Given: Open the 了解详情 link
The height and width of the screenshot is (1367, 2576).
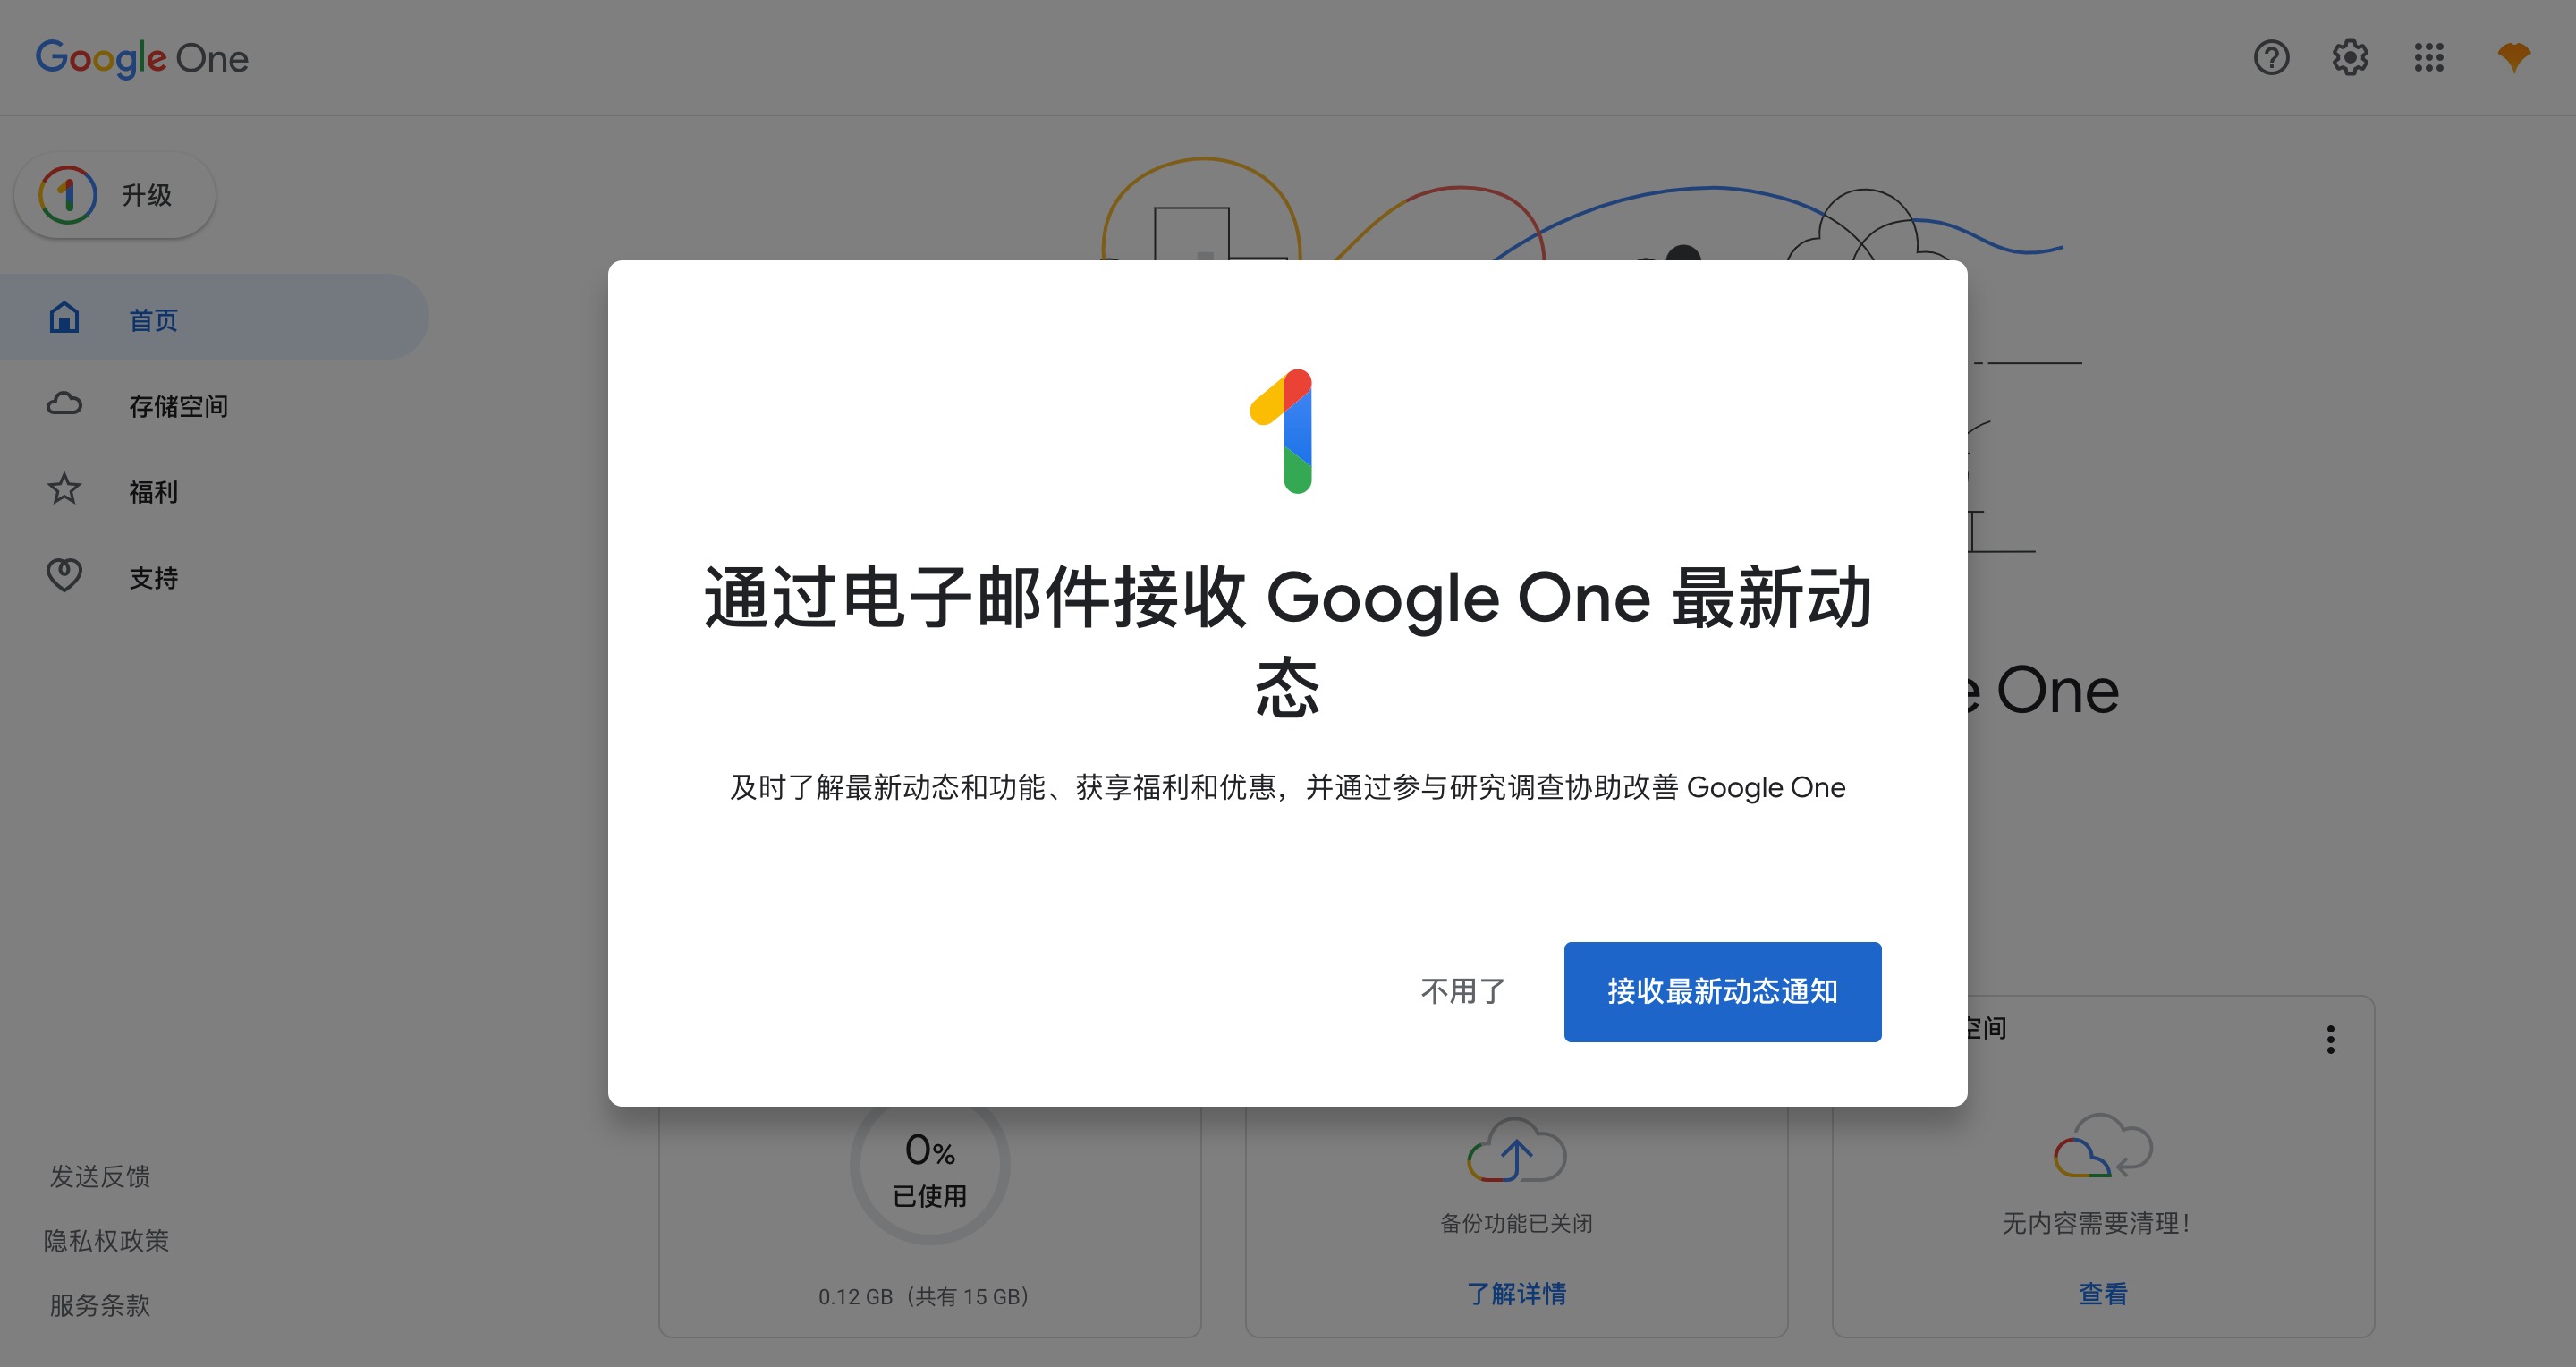Looking at the screenshot, I should [1517, 1294].
